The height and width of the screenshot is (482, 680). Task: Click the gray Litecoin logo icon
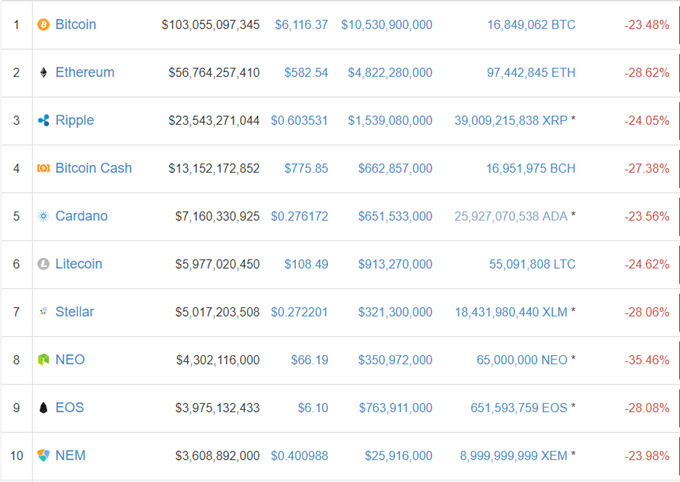pyautogui.click(x=43, y=264)
